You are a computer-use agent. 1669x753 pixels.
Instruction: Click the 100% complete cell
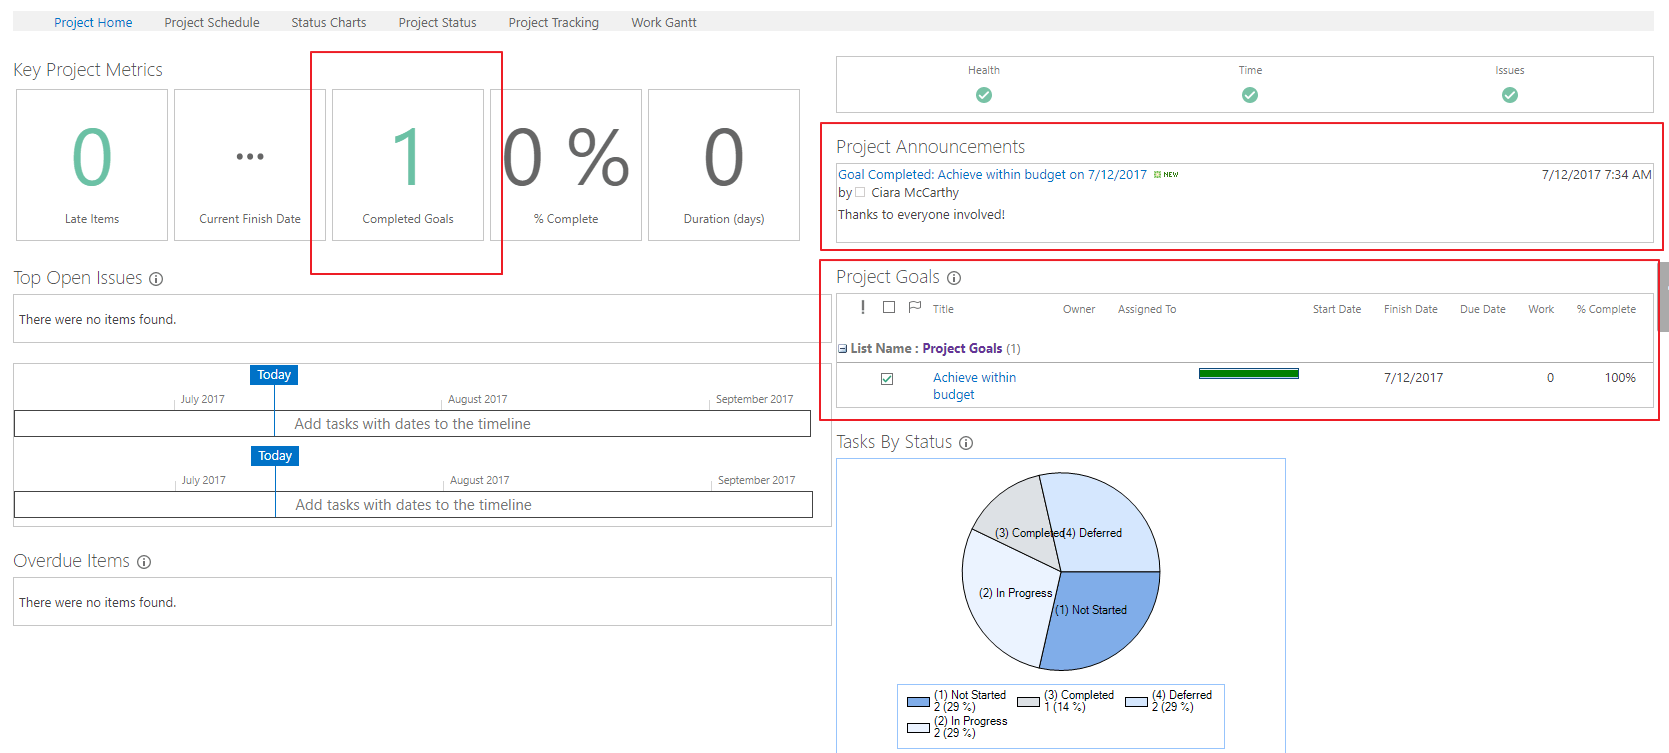coord(1620,378)
